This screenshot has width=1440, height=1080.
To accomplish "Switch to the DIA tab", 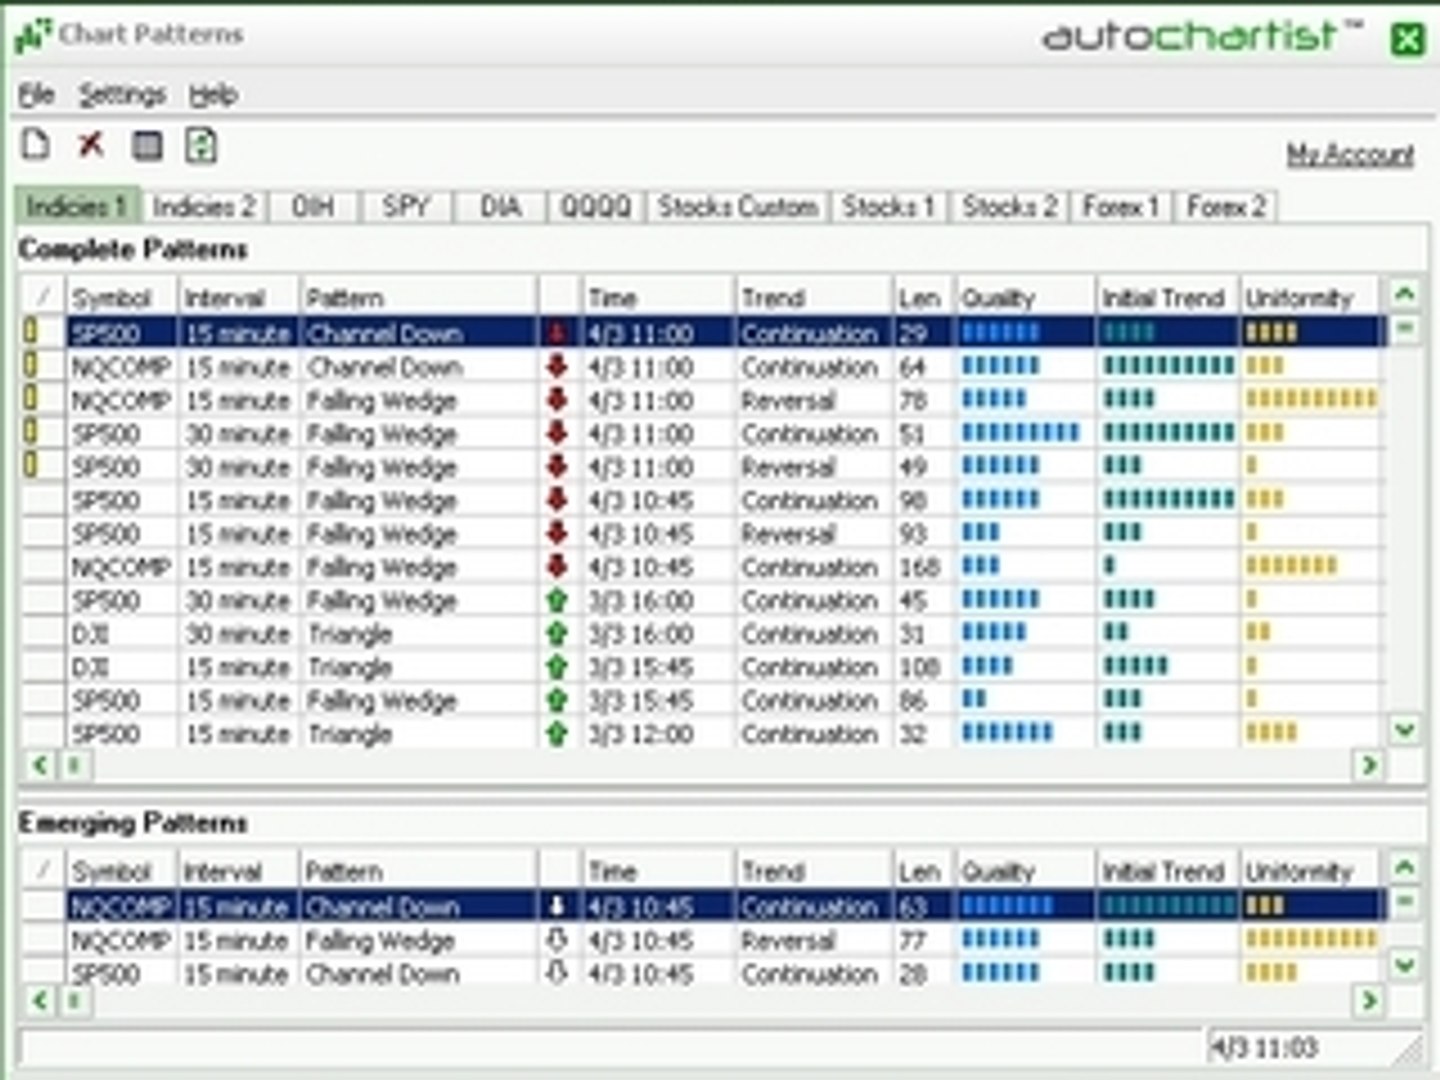I will click(500, 207).
